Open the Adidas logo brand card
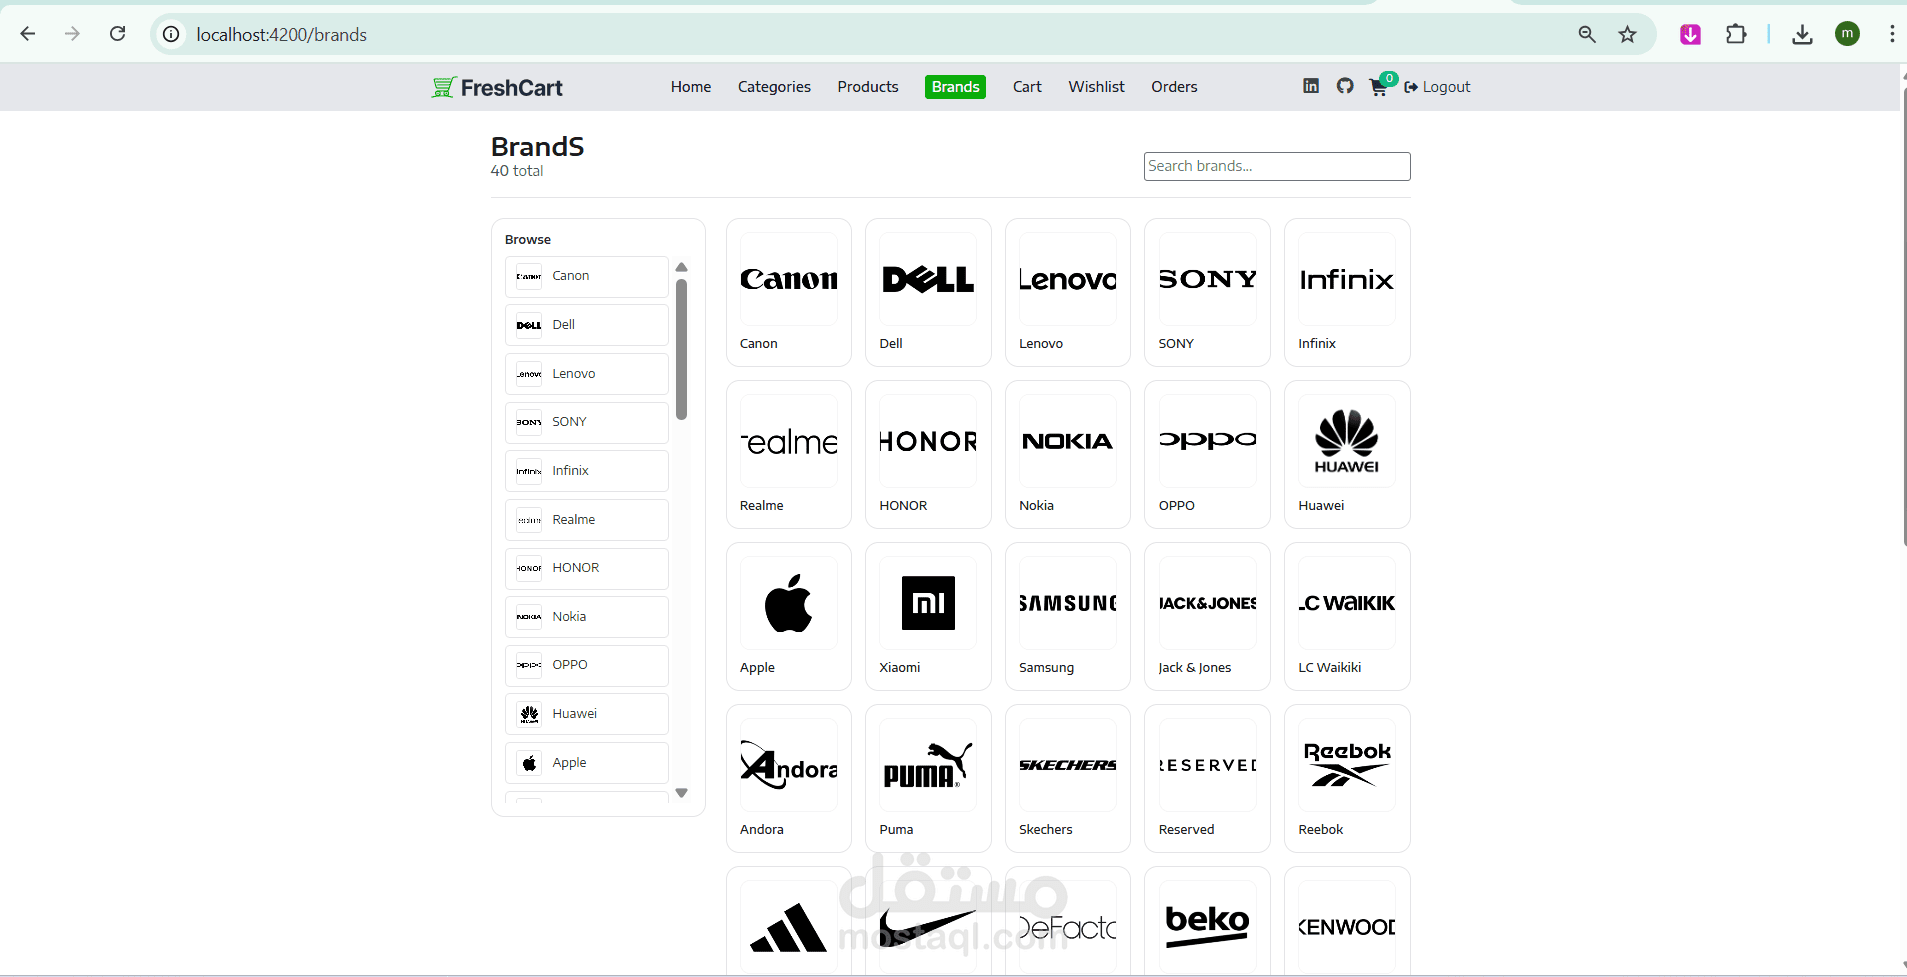 [789, 922]
